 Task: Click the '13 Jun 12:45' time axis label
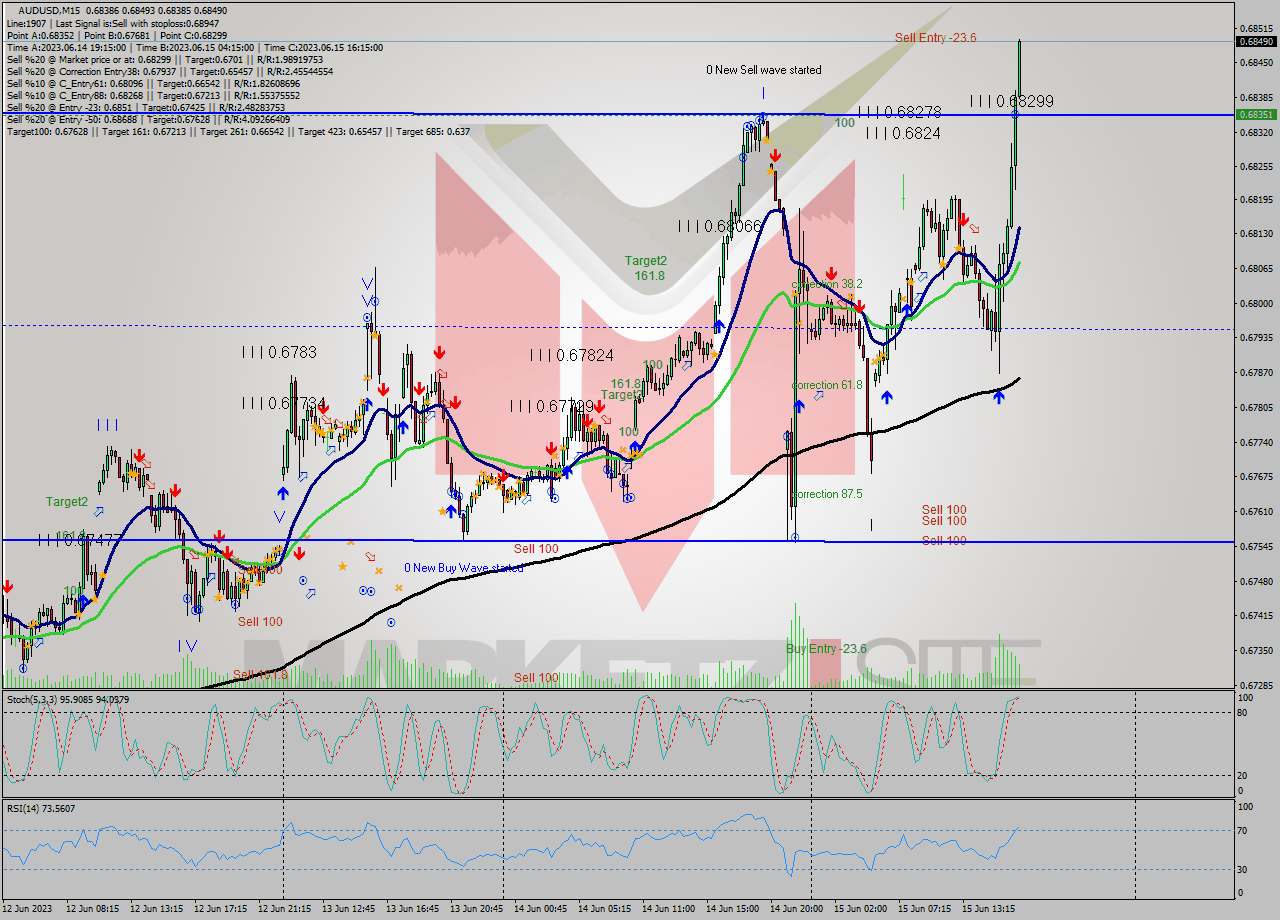[x=347, y=909]
